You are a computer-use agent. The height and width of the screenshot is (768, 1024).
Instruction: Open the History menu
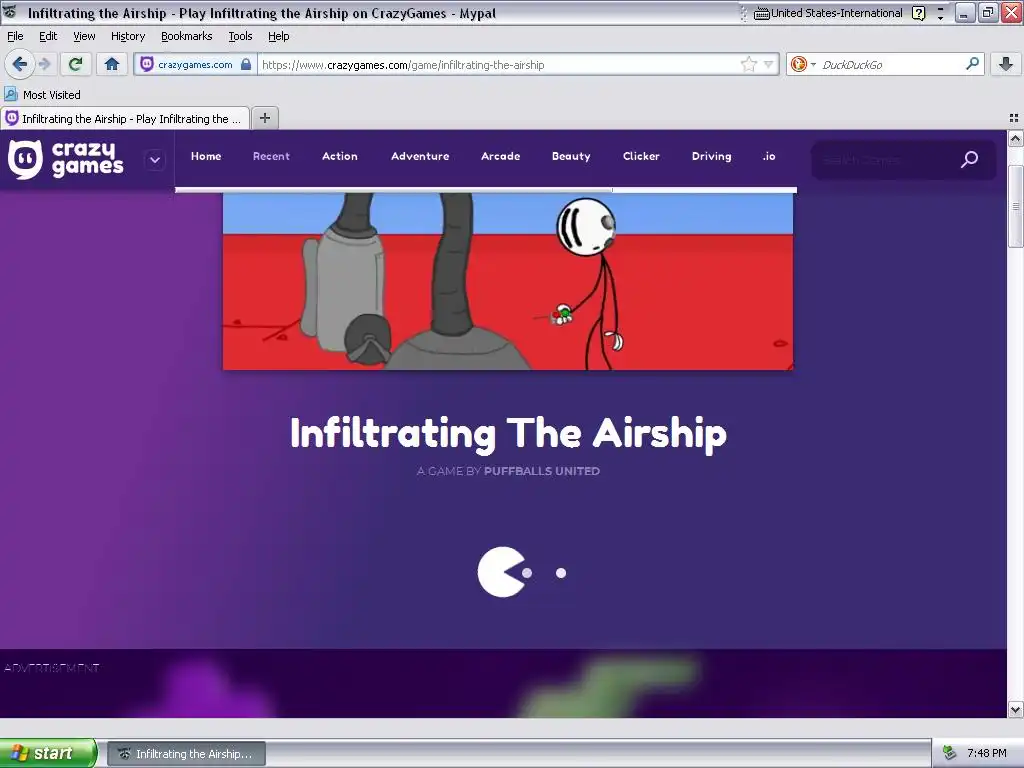[128, 36]
